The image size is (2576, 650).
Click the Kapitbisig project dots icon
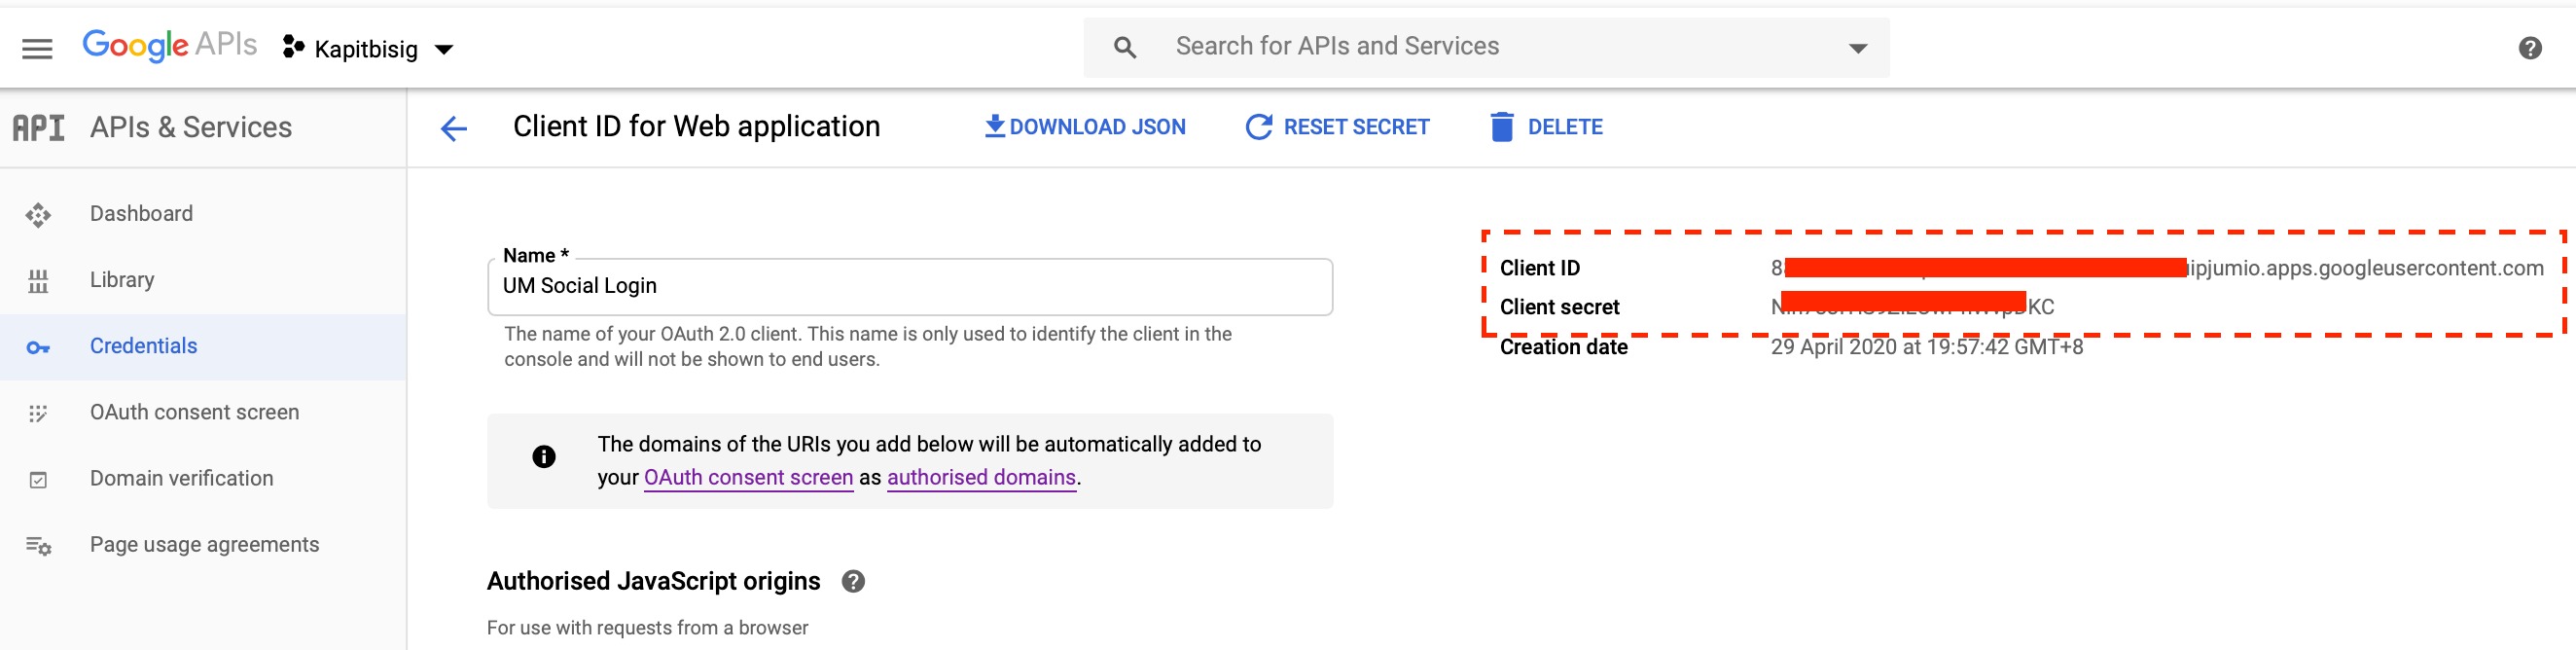293,47
